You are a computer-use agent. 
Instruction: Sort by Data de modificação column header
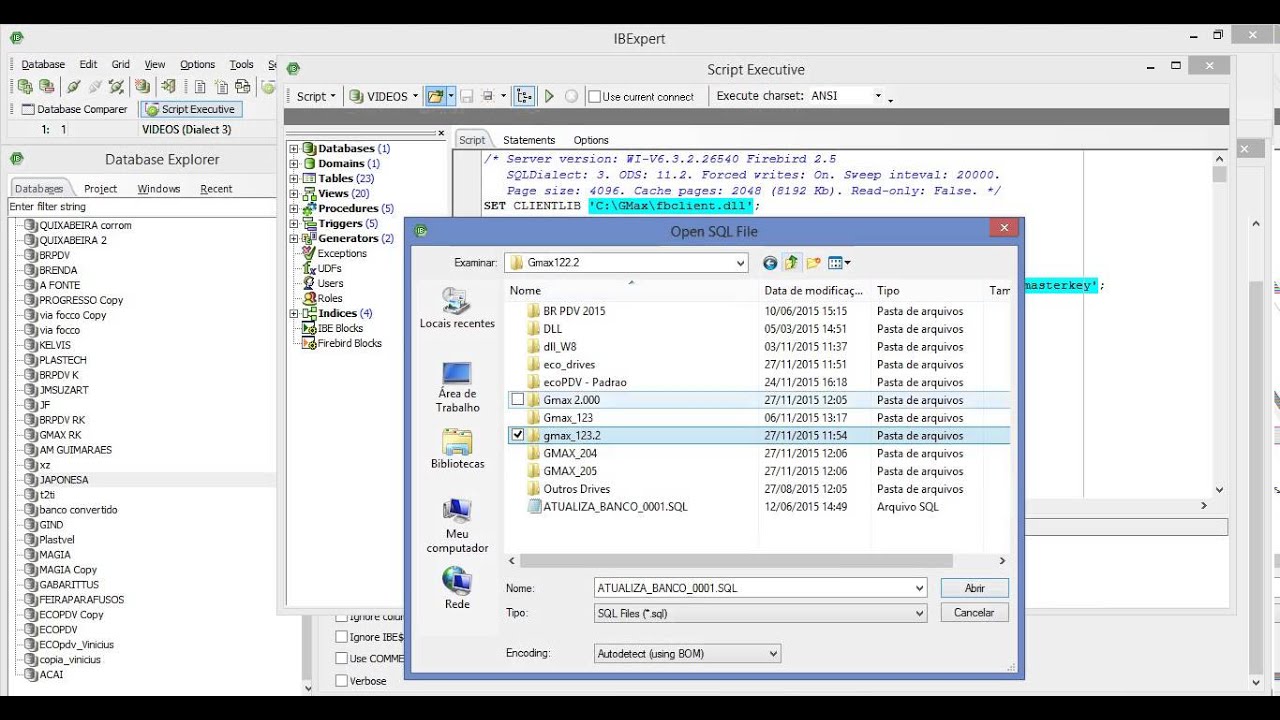point(814,290)
